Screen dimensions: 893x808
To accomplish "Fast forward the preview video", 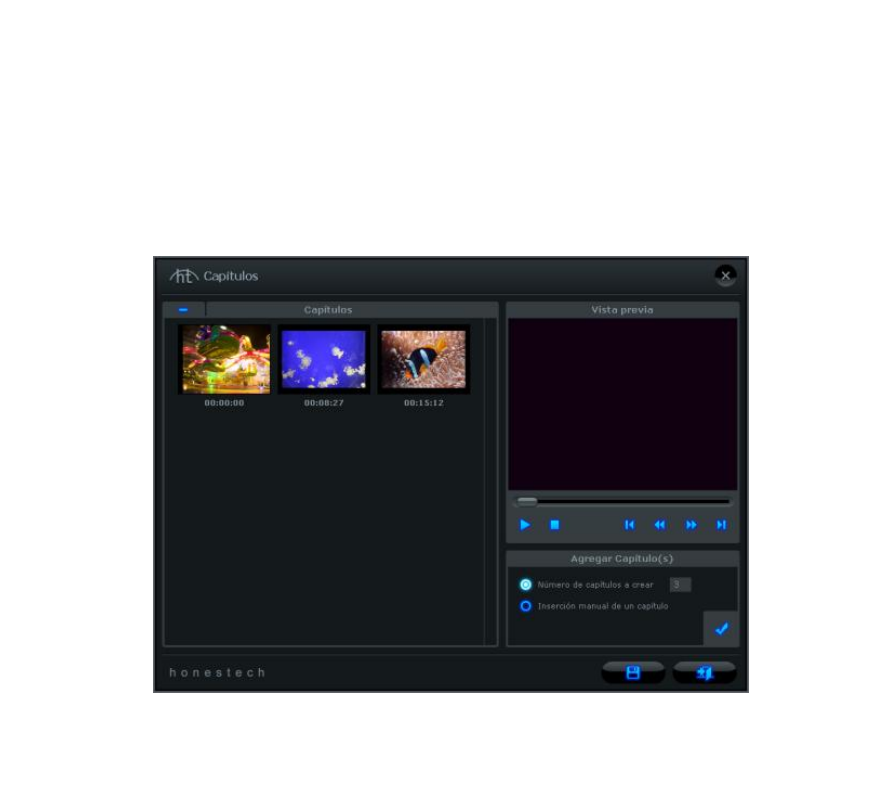I will pos(691,524).
